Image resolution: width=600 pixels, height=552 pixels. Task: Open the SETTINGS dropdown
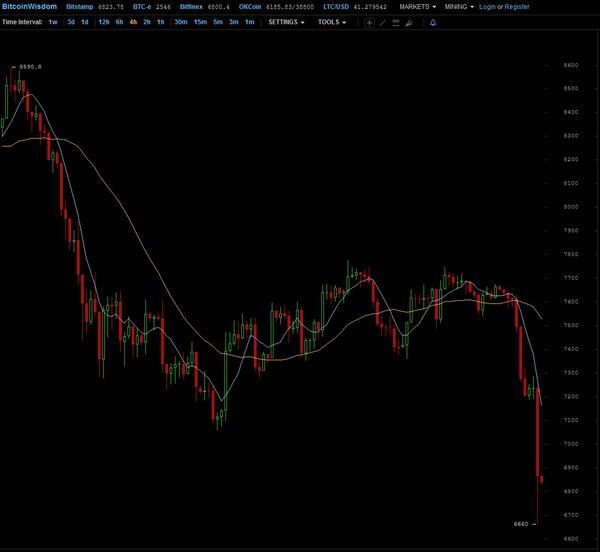point(286,22)
